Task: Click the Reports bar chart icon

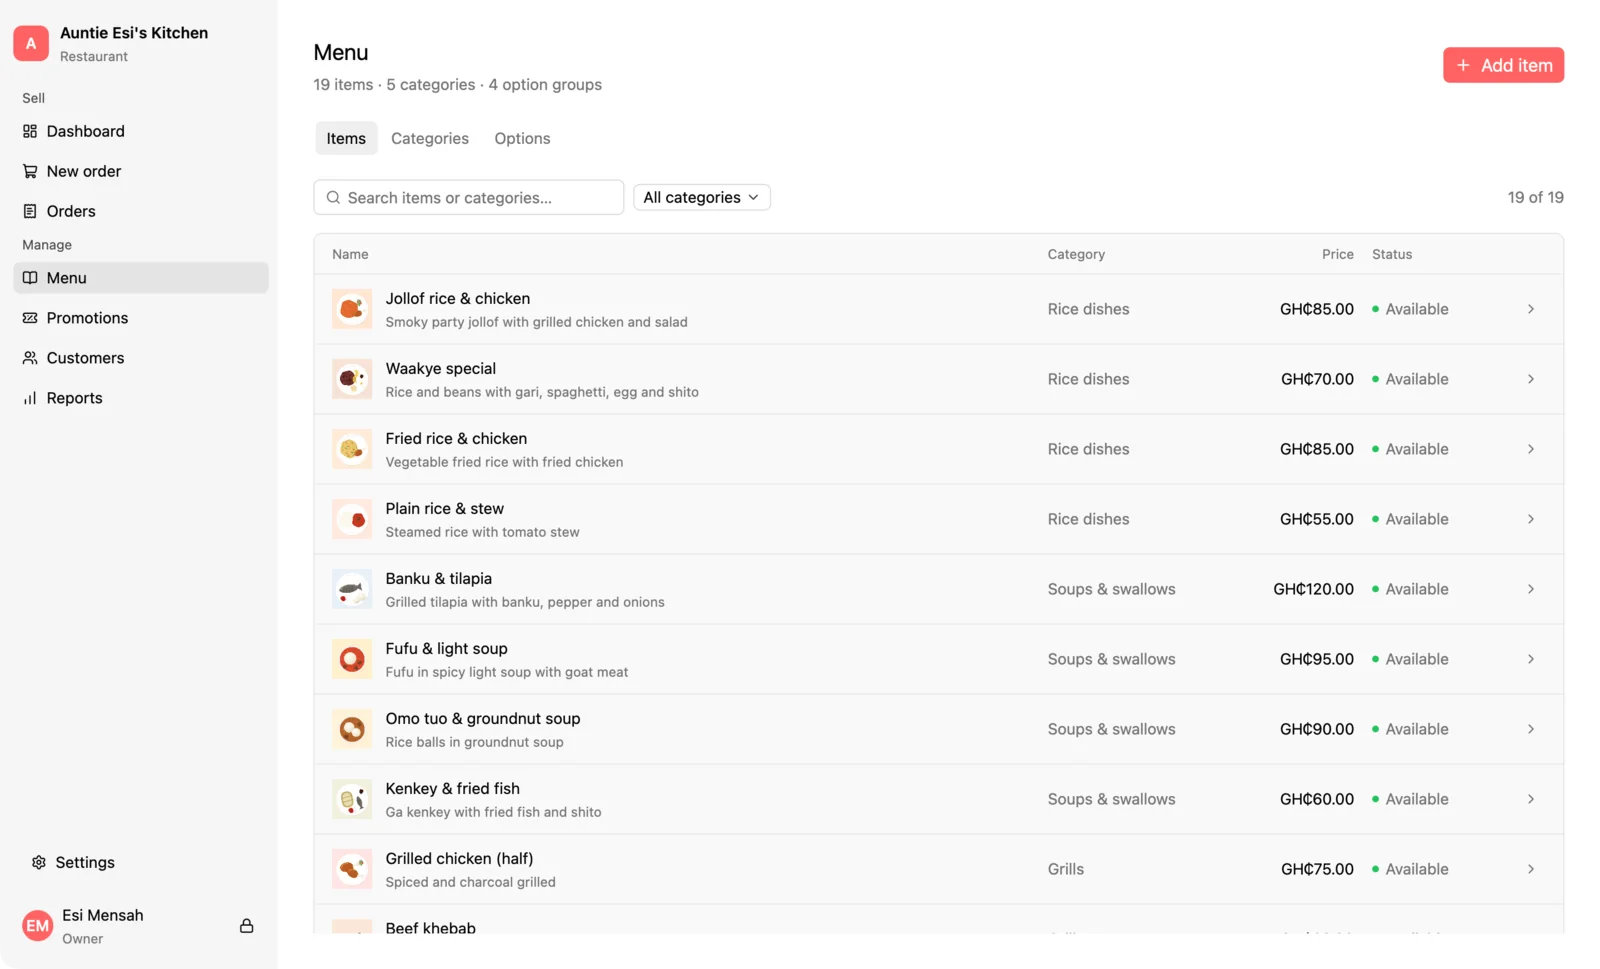Action: [x=30, y=398]
